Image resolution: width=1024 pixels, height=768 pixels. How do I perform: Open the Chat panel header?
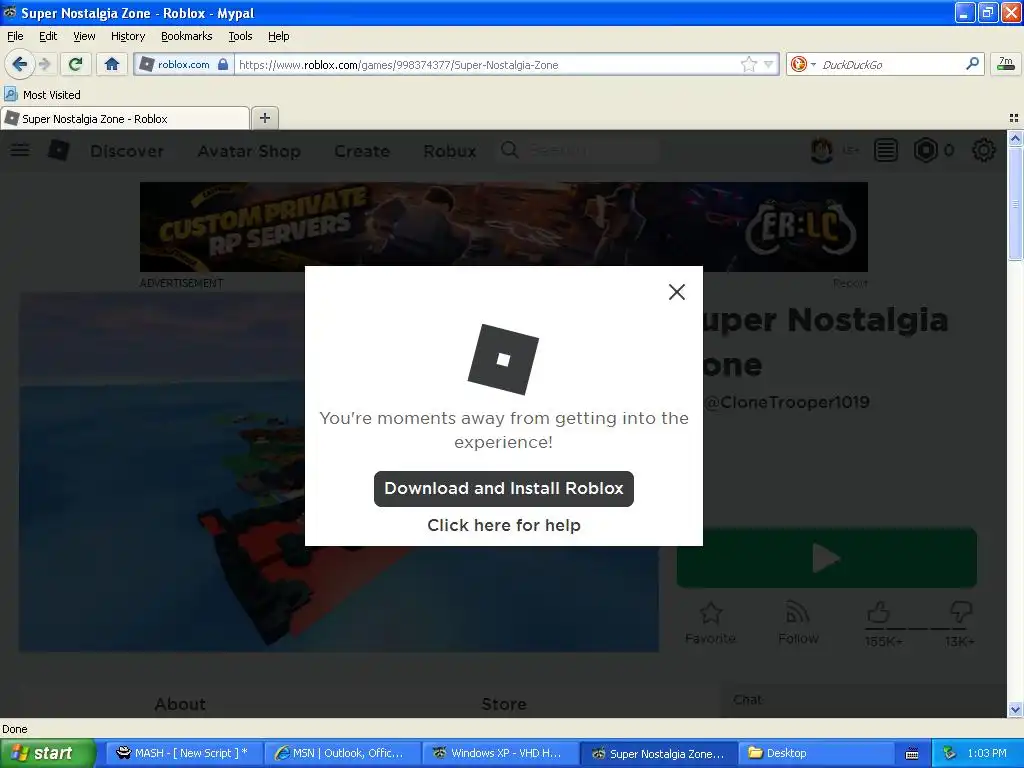coord(864,700)
